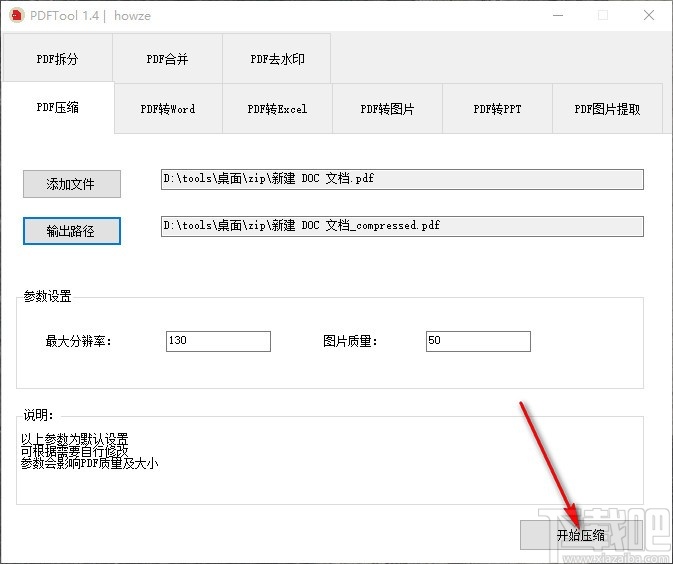This screenshot has width=673, height=564.
Task: Edit the 最大分辨率 value field
Action: 218,341
